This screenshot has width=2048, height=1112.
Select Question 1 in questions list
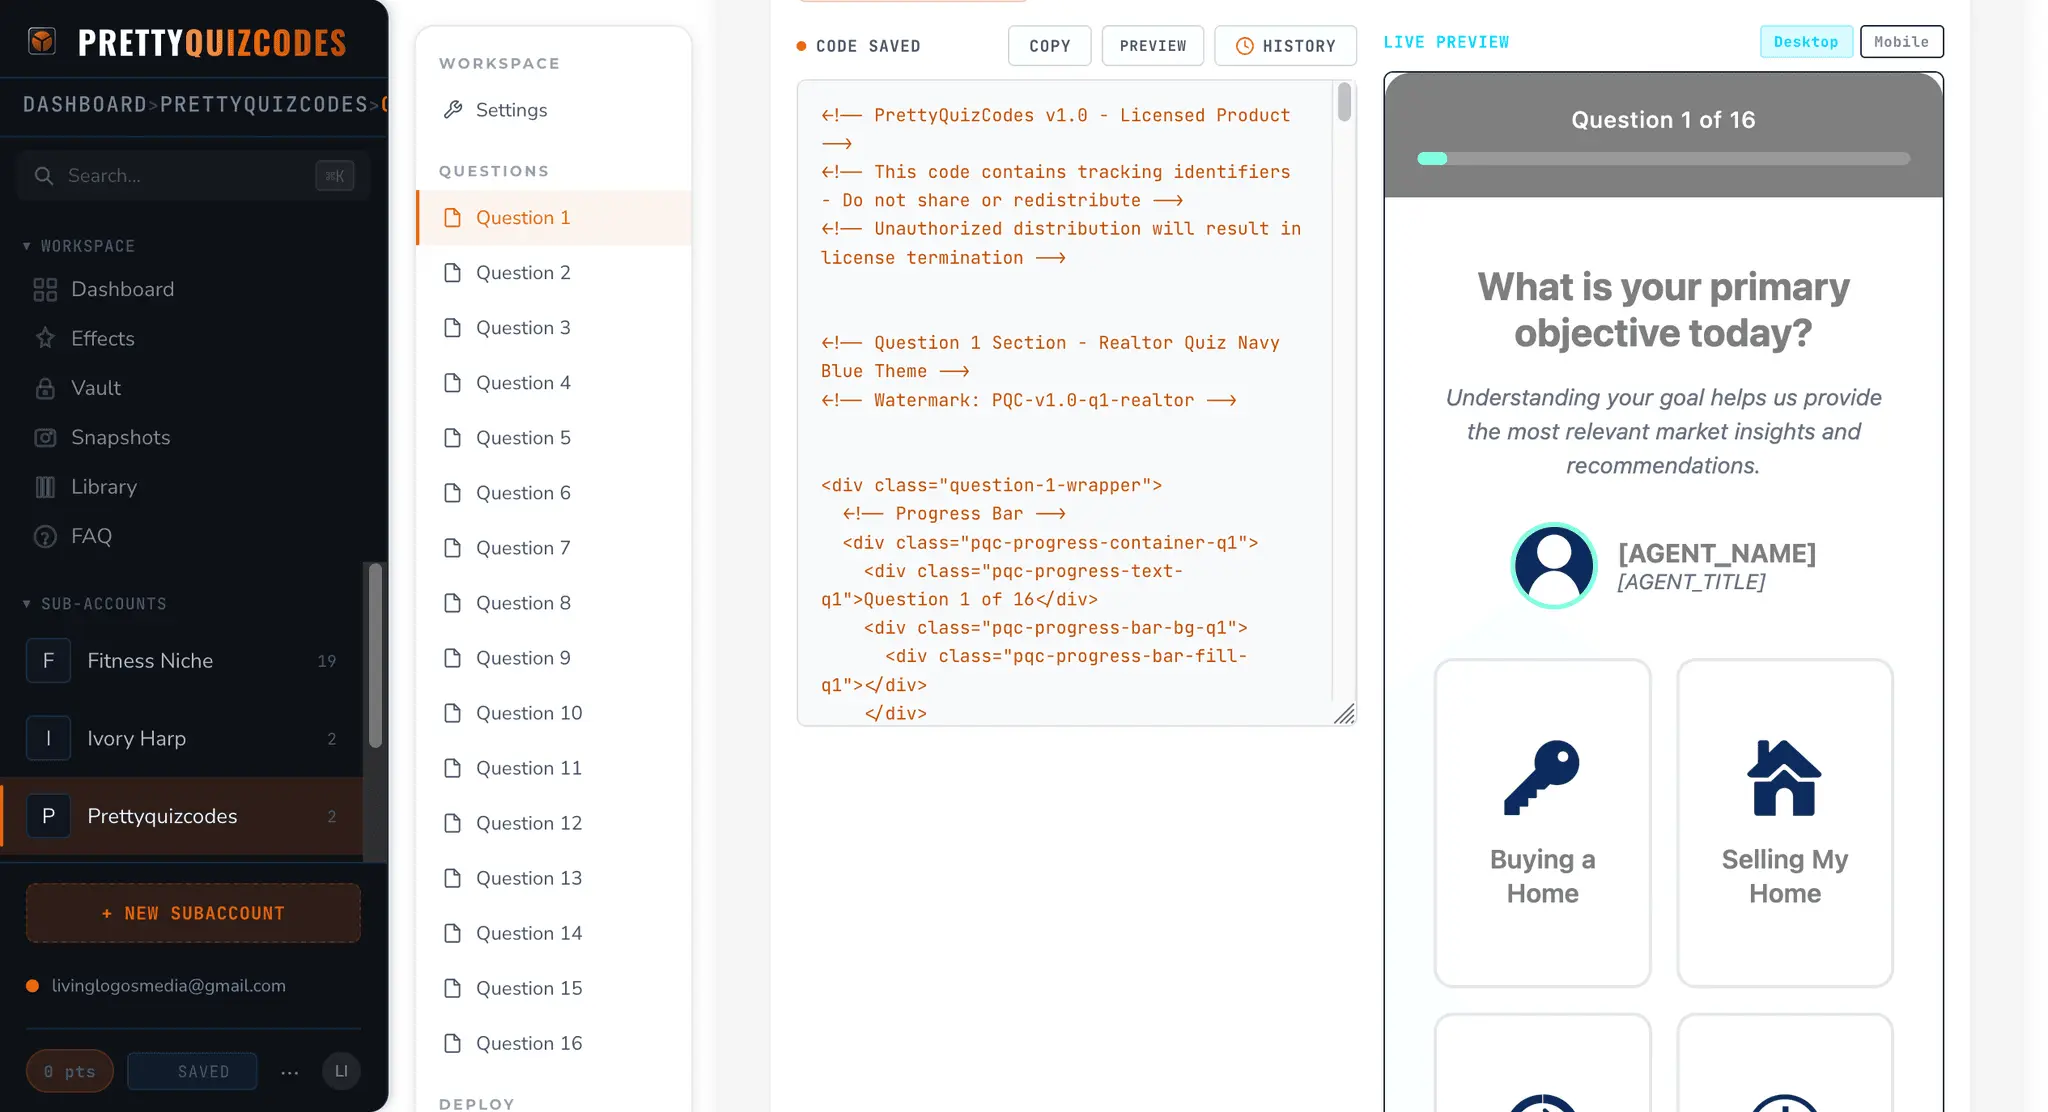click(x=554, y=218)
